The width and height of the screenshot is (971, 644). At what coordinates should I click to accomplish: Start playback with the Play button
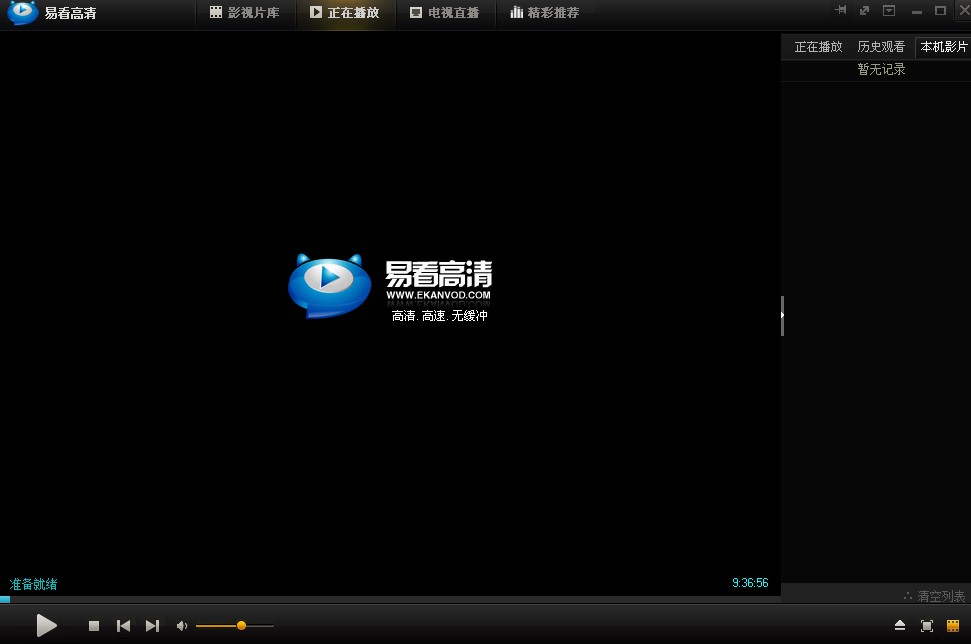coord(46,625)
